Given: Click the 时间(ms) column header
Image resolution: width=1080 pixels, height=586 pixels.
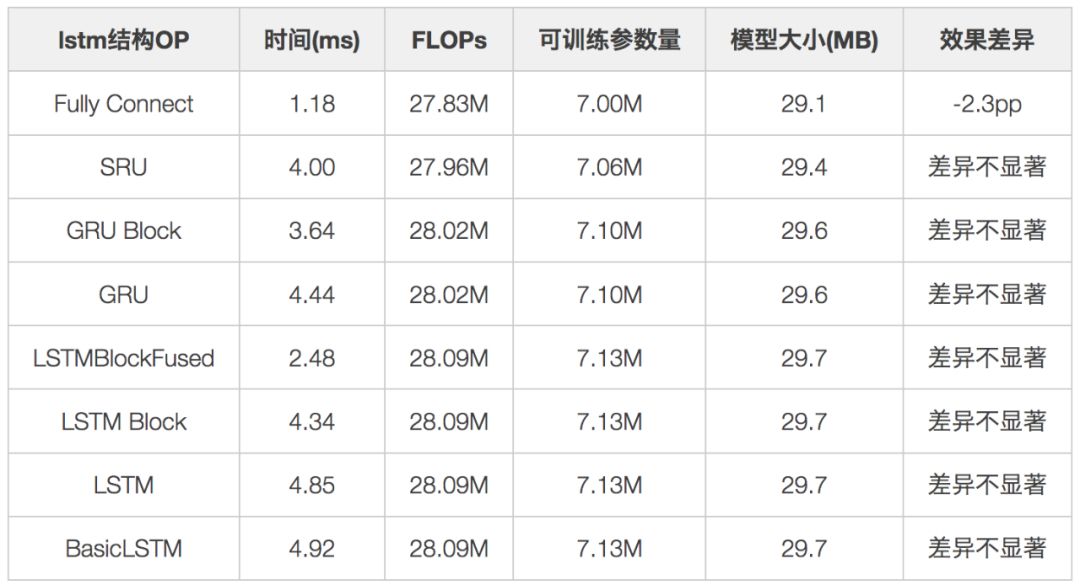Looking at the screenshot, I should click(311, 40).
